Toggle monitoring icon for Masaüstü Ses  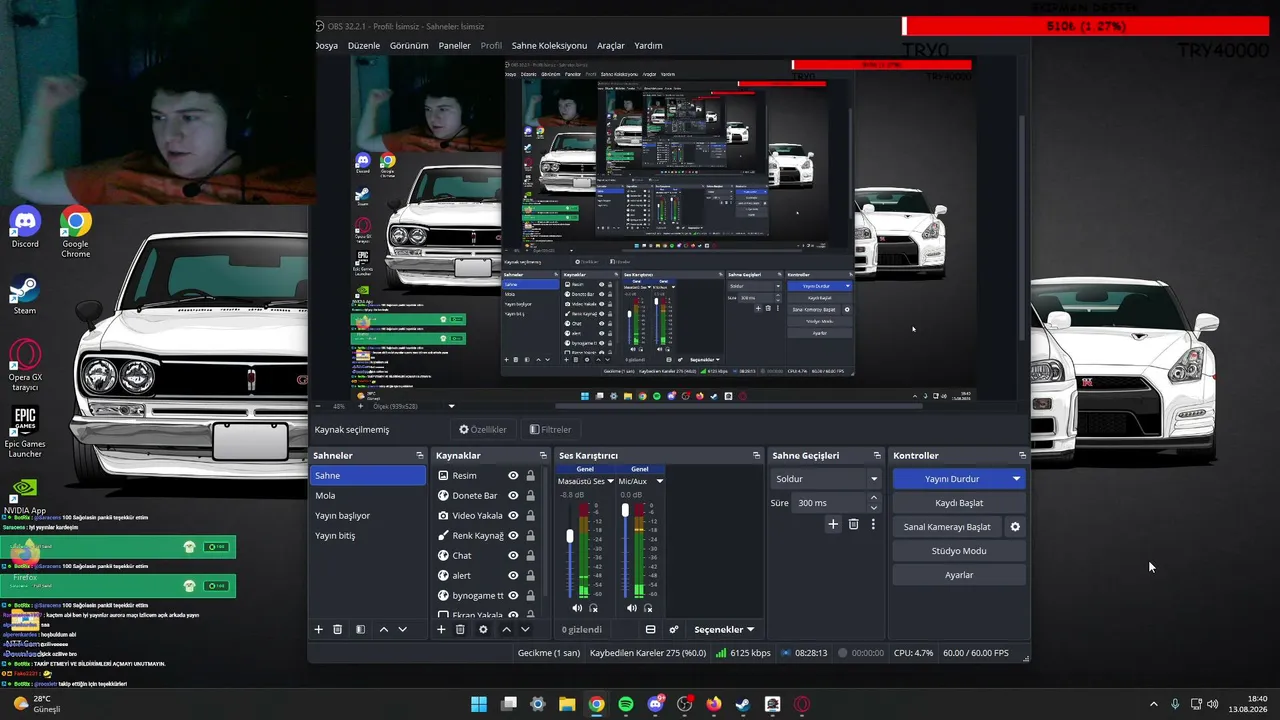[593, 608]
